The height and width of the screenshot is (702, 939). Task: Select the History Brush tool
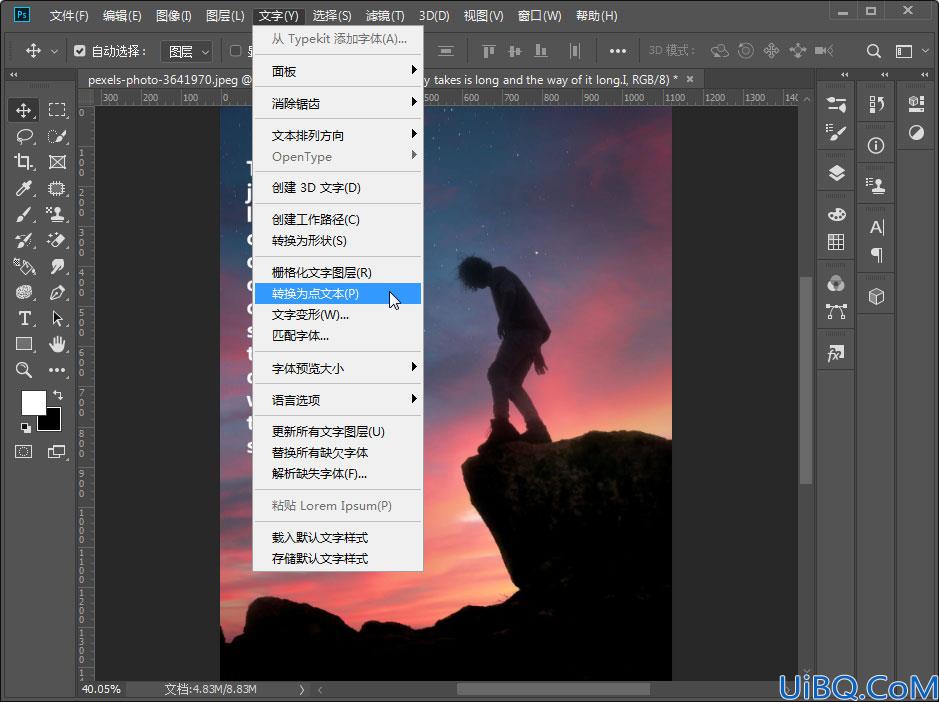point(23,241)
